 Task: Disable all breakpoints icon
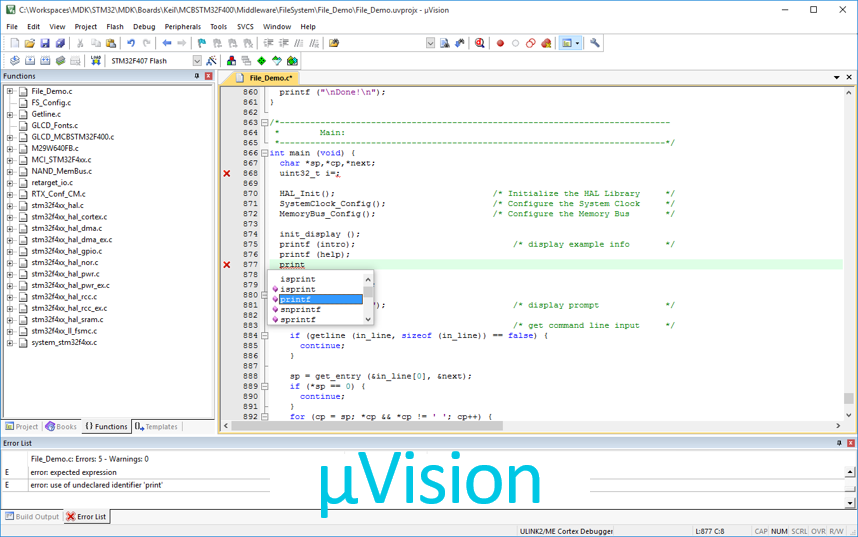tap(530, 43)
